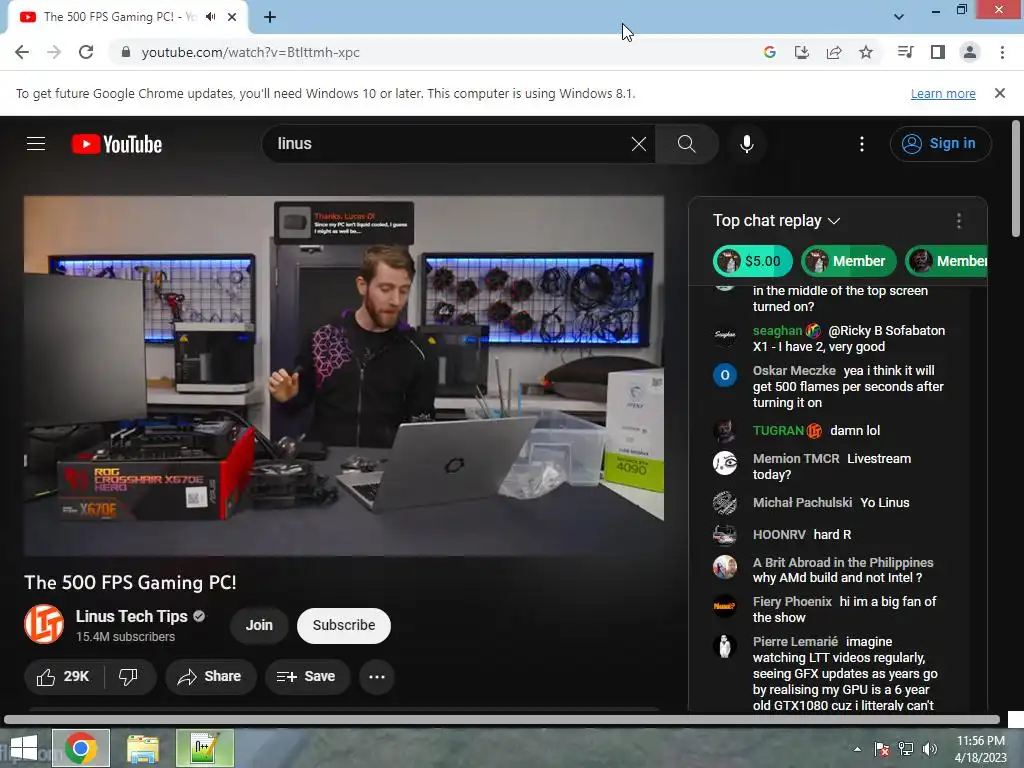
Task: Open Chrome three-dot menu
Action: [x=1002, y=52]
